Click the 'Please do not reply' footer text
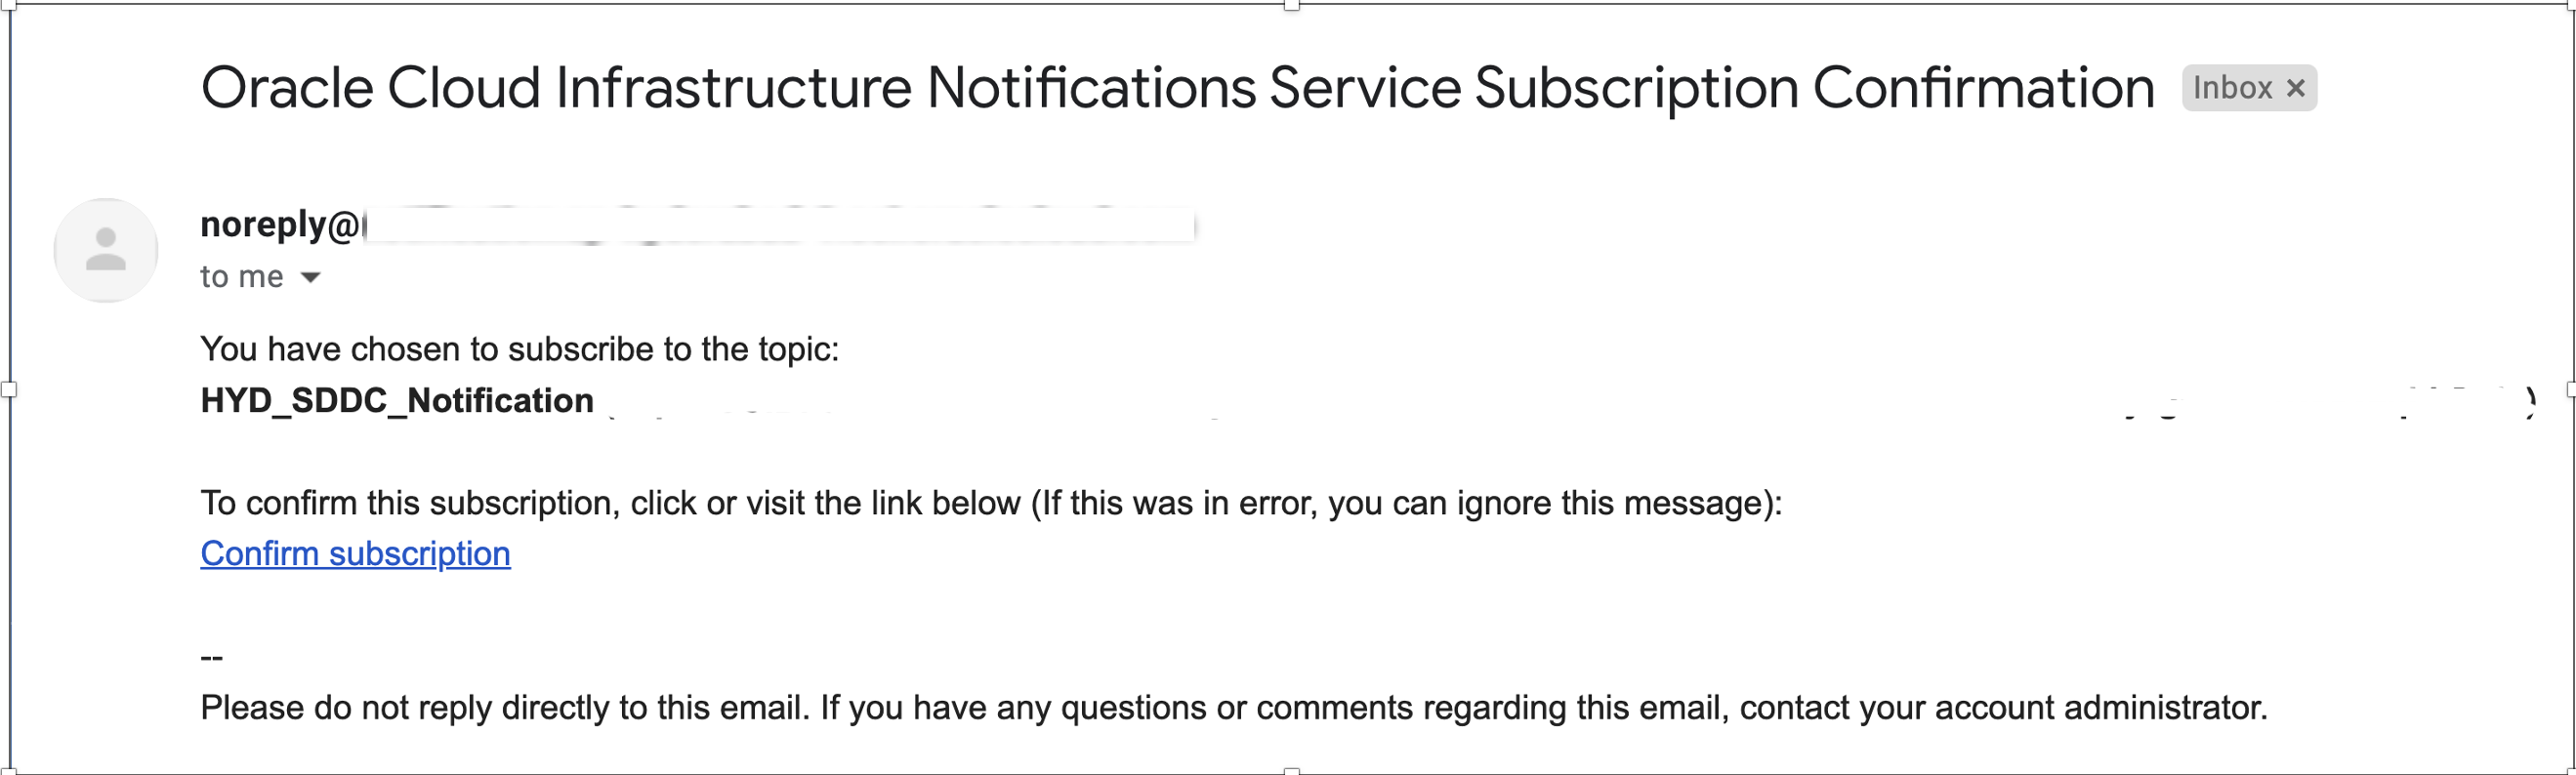The height and width of the screenshot is (775, 2576). [1234, 707]
